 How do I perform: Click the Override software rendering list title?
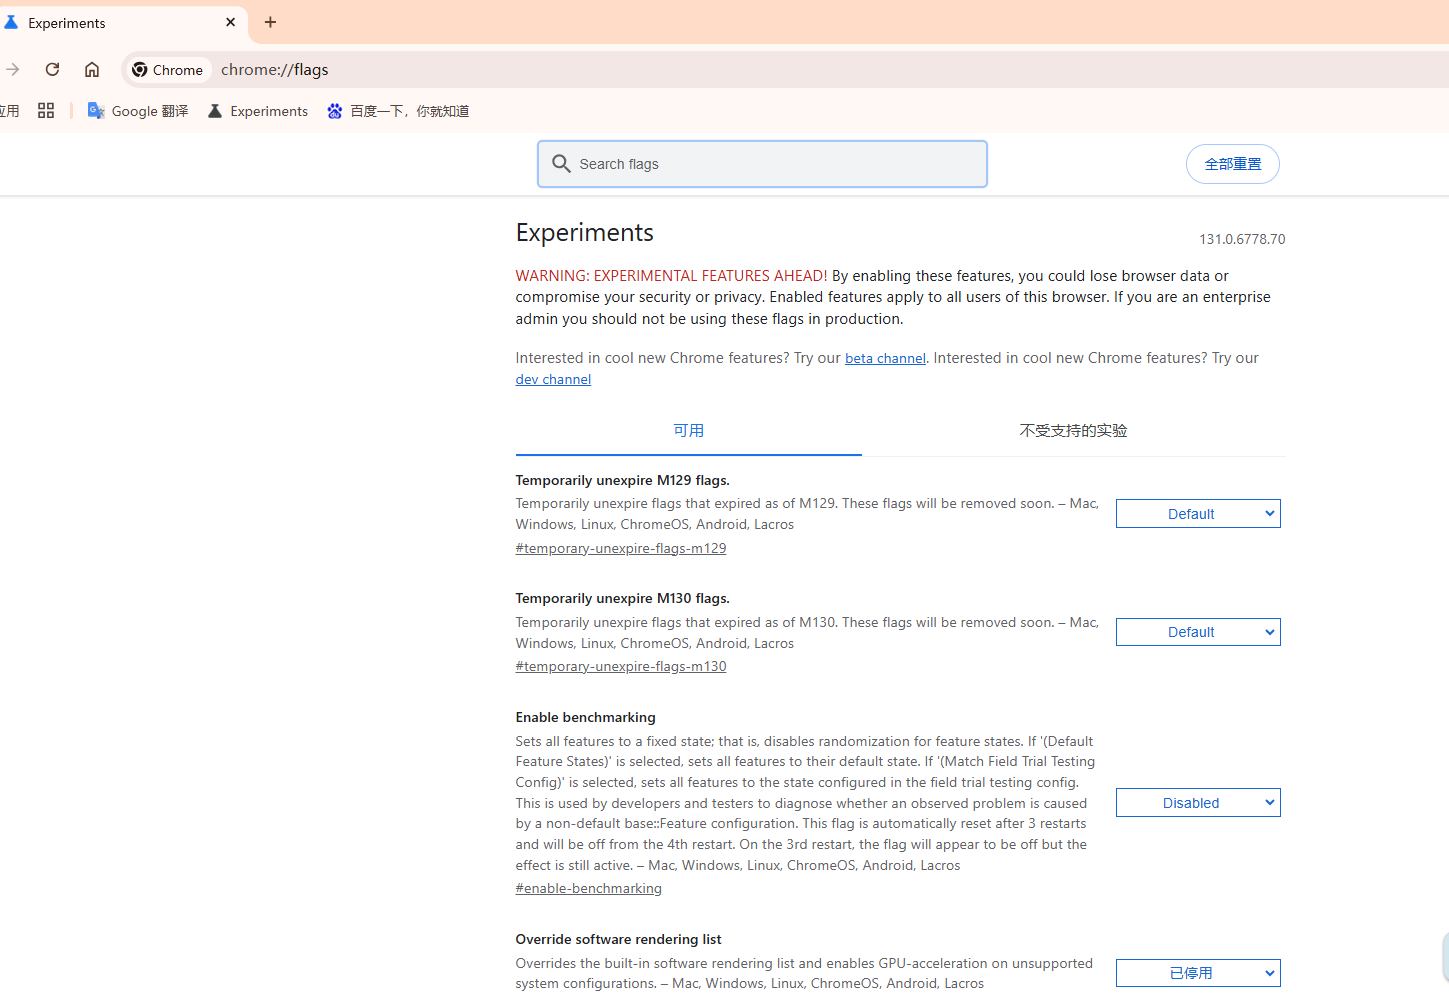619,939
